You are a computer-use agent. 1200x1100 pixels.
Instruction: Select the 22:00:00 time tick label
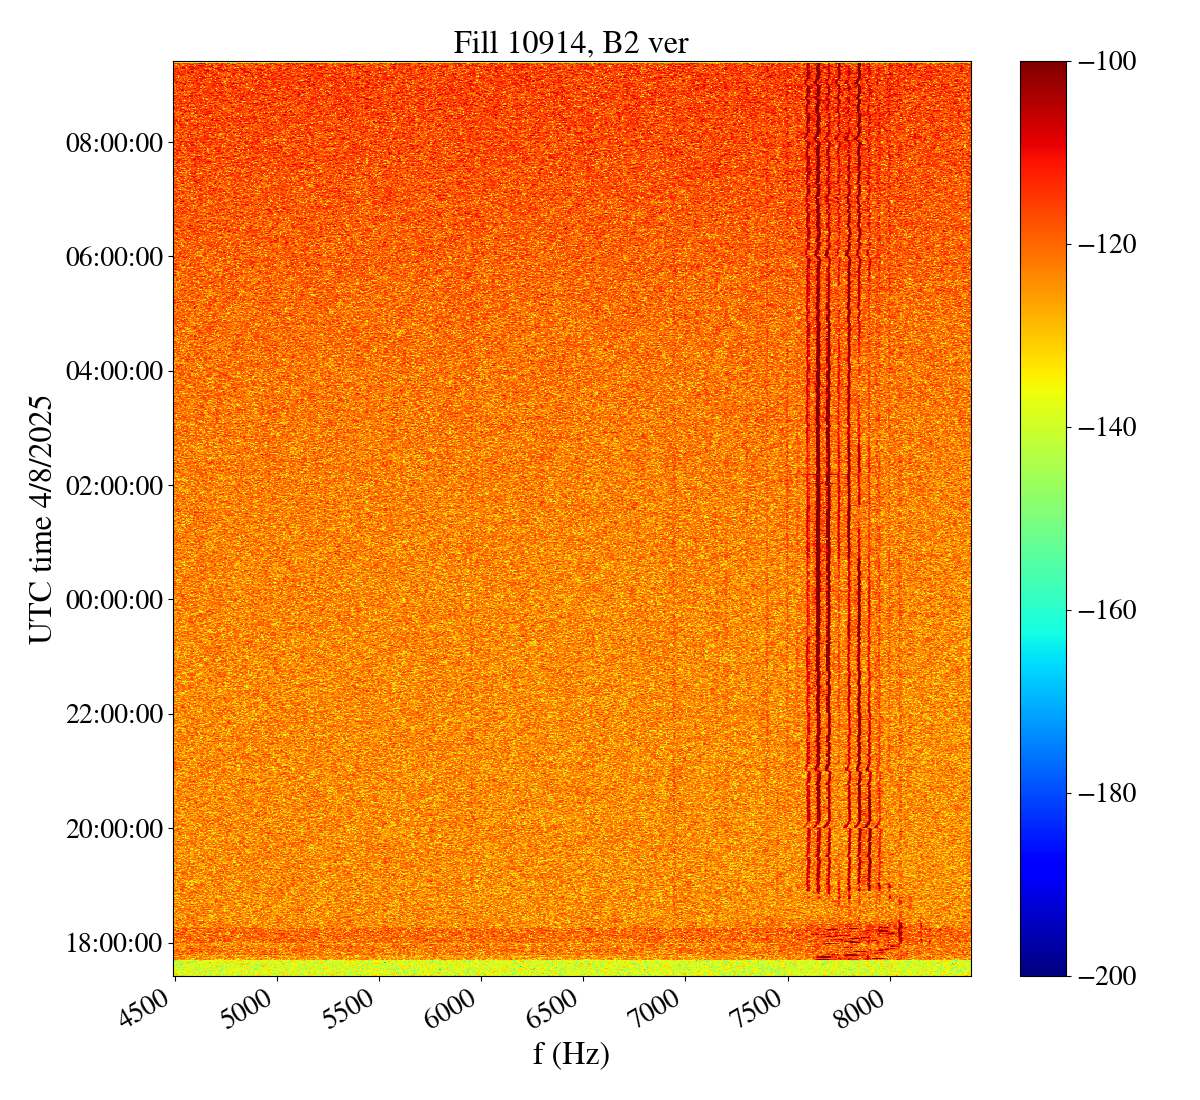coord(114,714)
